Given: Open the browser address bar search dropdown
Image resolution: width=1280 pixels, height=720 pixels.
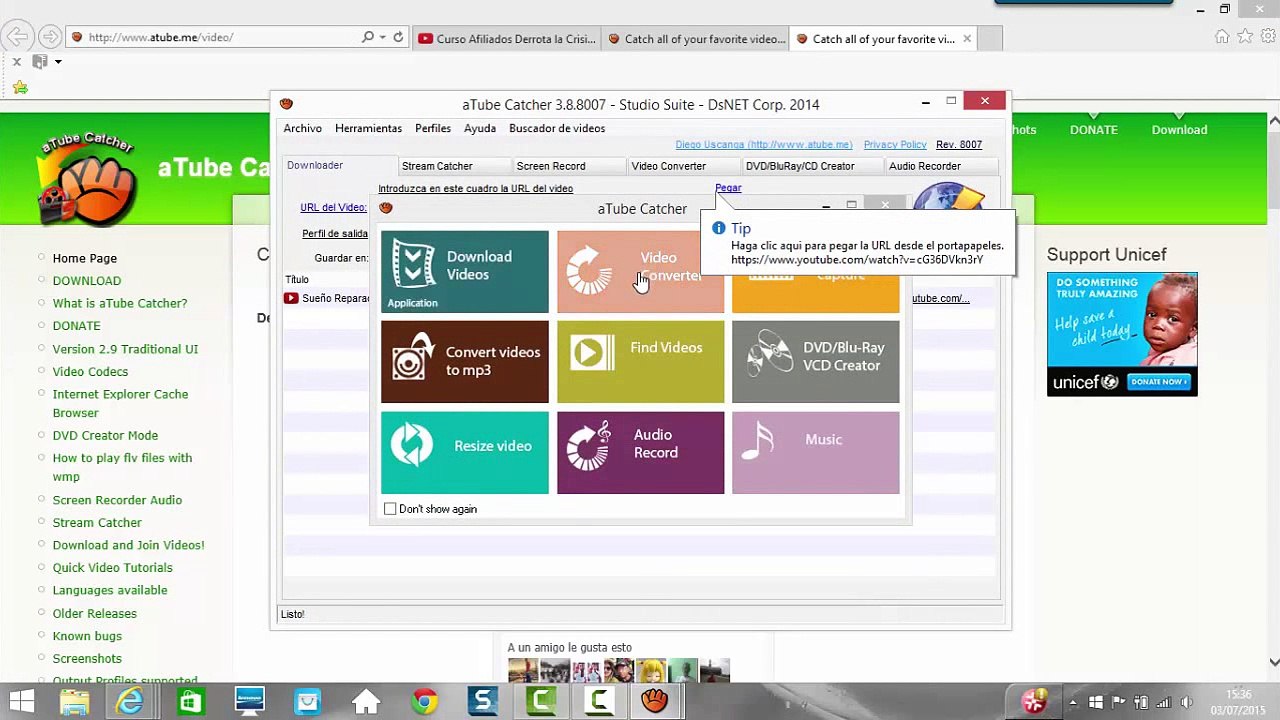Looking at the screenshot, I should click(x=382, y=37).
